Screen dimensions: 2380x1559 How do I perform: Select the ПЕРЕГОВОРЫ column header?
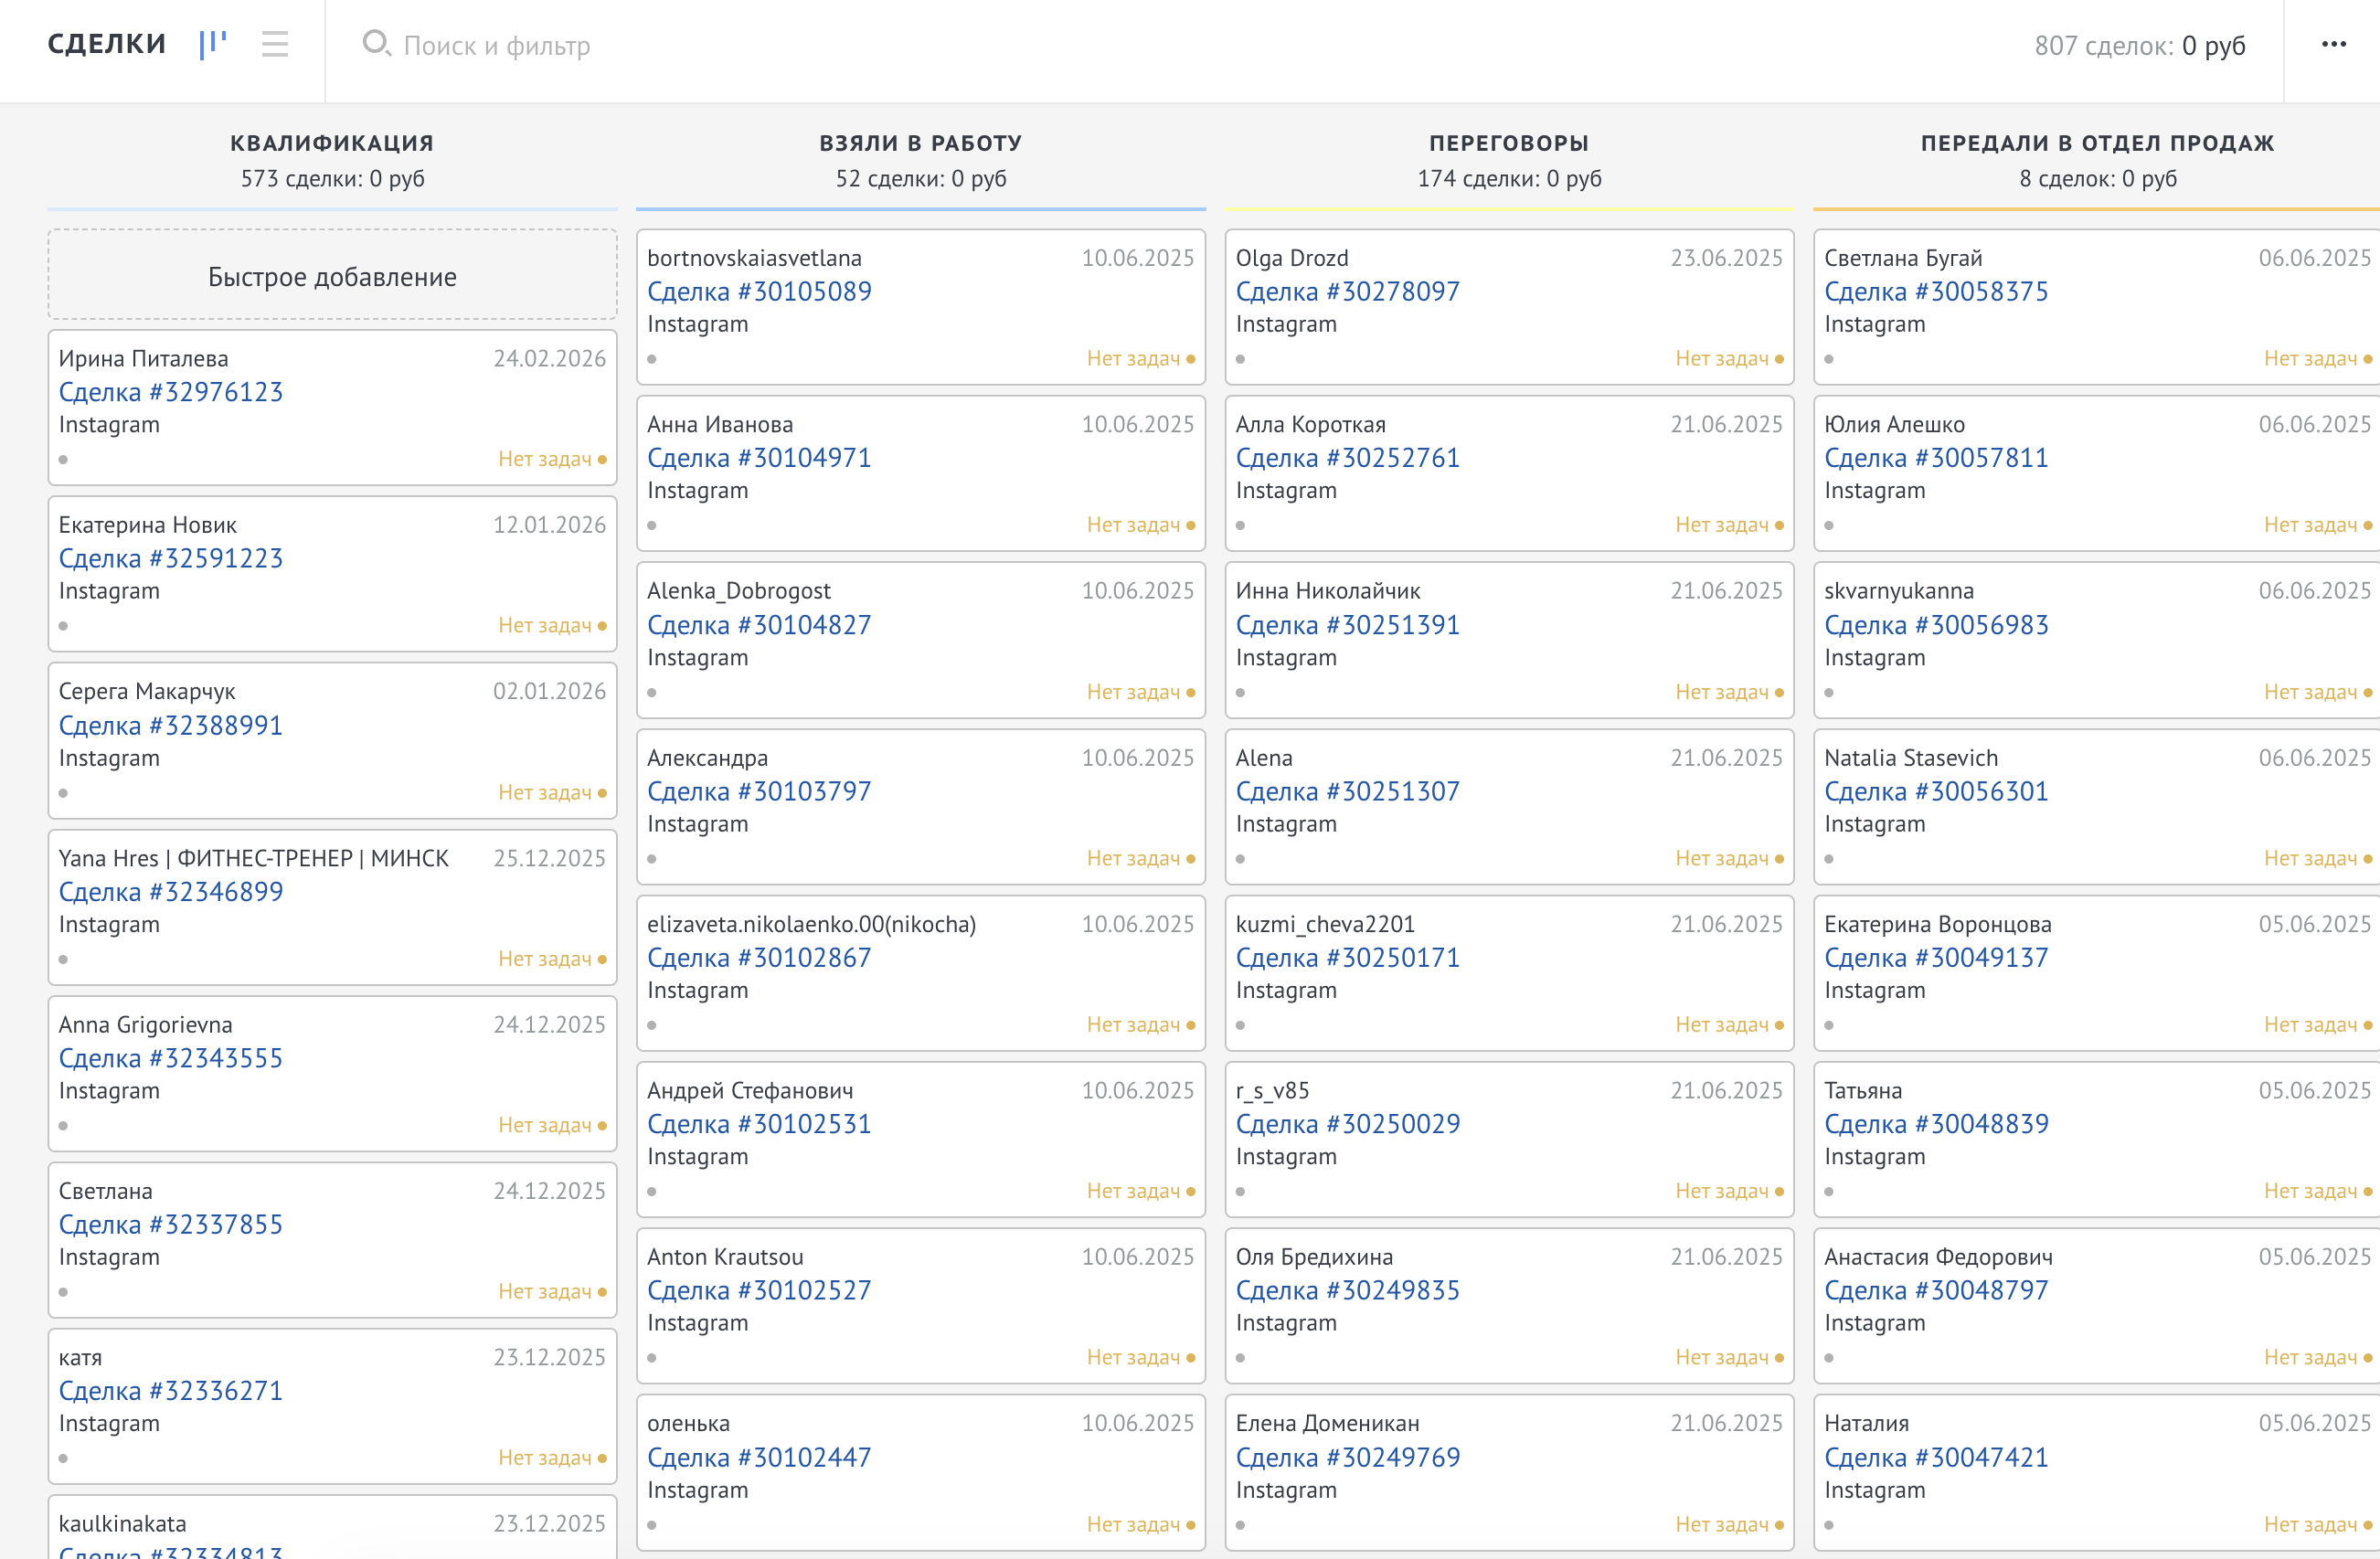click(x=1509, y=143)
